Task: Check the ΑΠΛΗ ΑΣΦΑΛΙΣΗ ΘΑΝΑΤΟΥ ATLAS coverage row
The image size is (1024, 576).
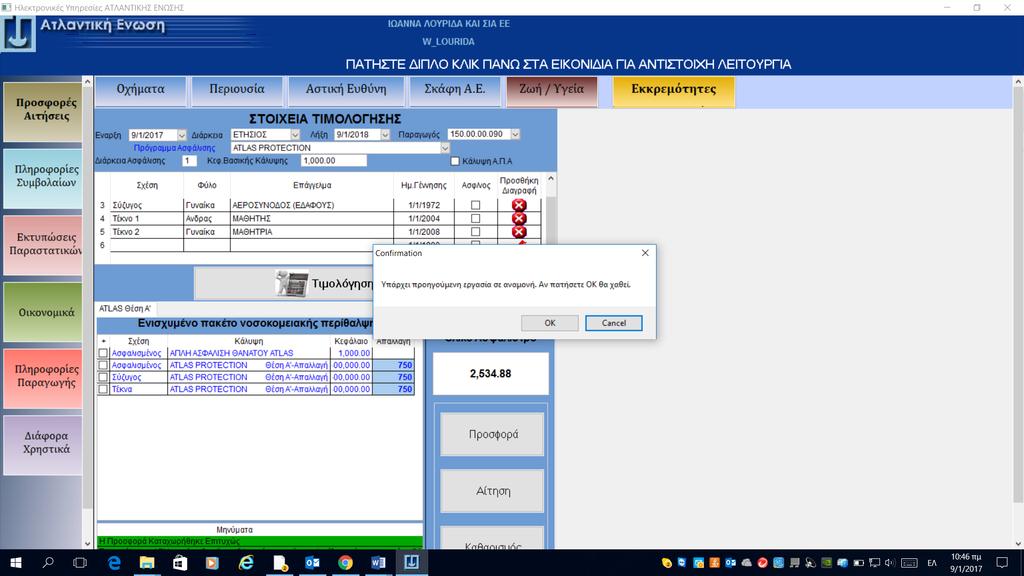Action: 103,353
